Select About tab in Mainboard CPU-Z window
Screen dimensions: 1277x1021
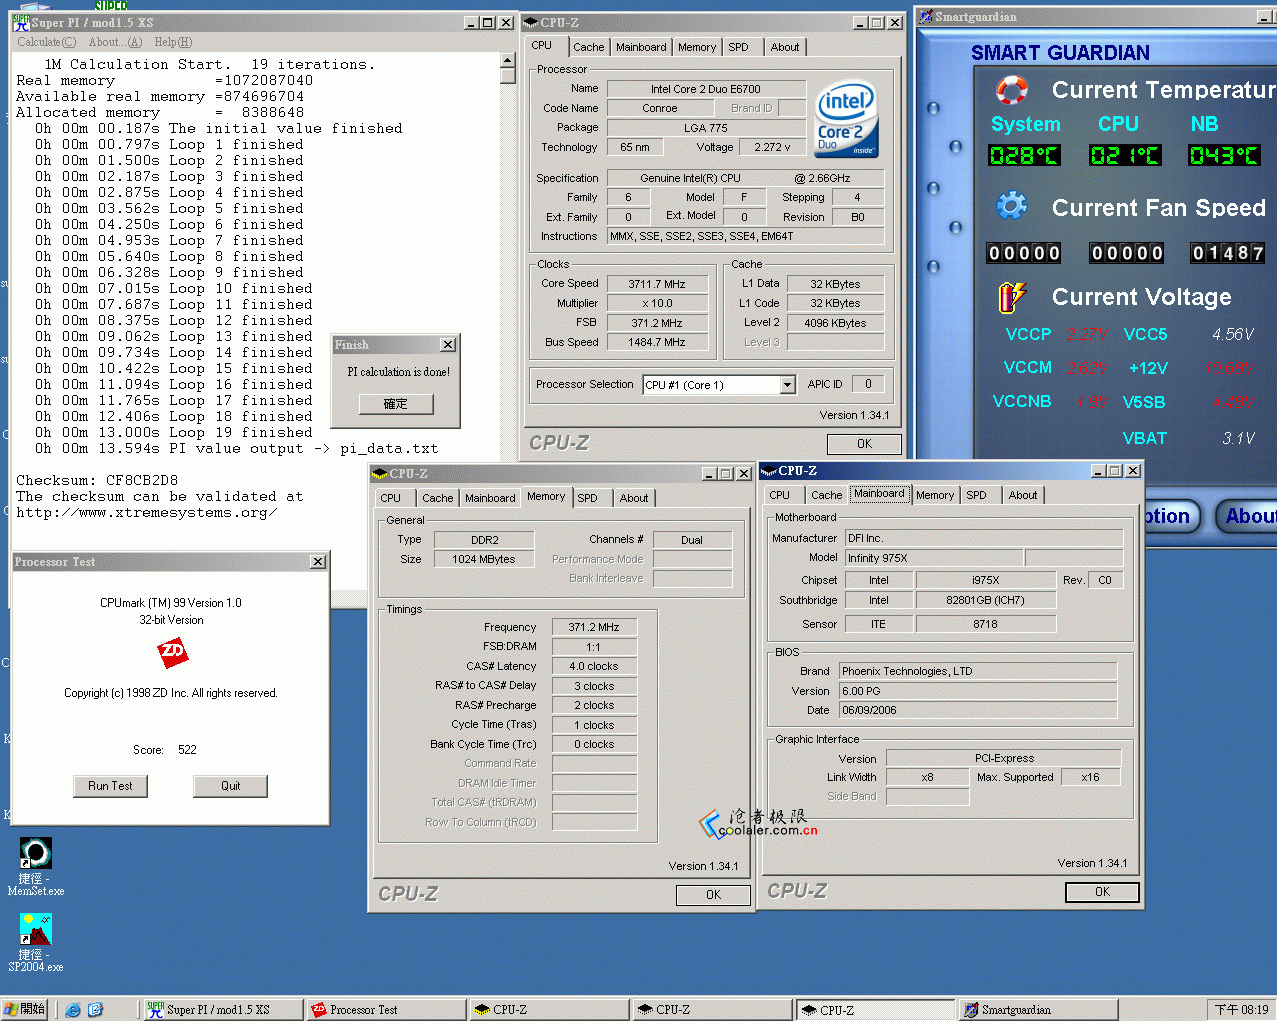click(1023, 495)
